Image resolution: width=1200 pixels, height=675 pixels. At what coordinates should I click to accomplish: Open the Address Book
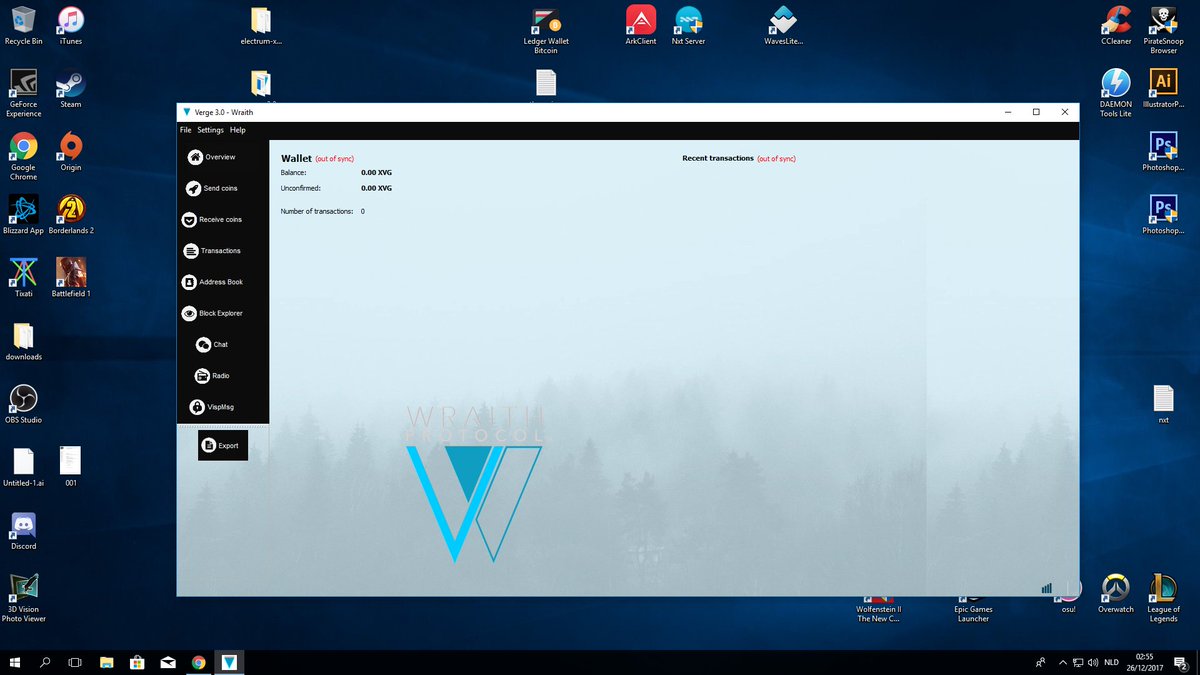pyautogui.click(x=212, y=282)
